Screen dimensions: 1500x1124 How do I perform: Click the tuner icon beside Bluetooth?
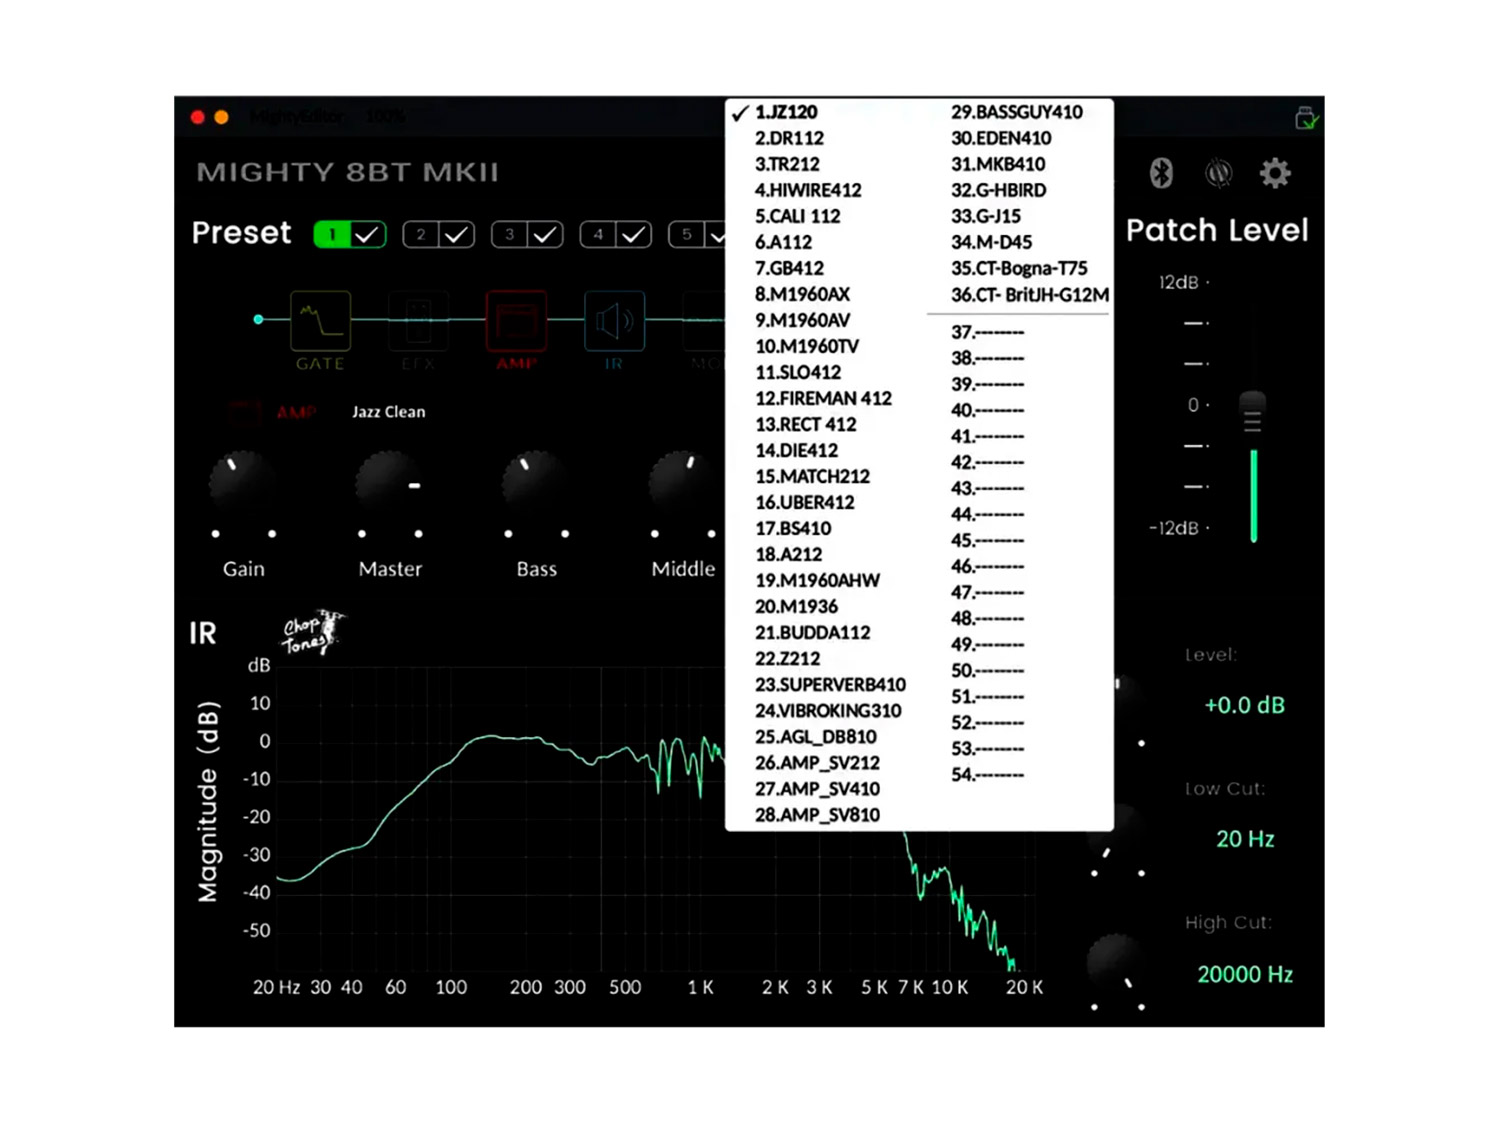[1217, 173]
